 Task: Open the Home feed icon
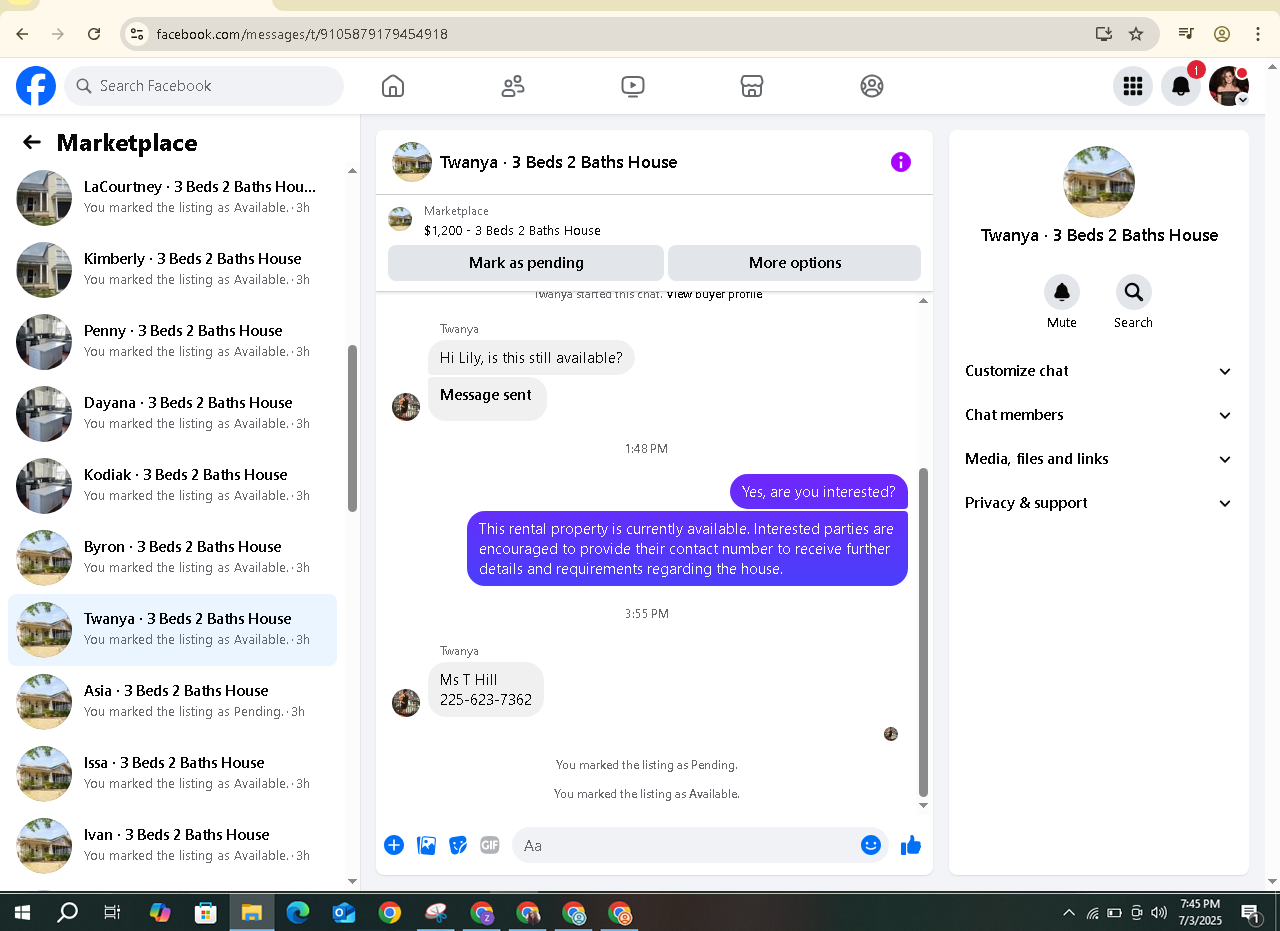tap(393, 86)
